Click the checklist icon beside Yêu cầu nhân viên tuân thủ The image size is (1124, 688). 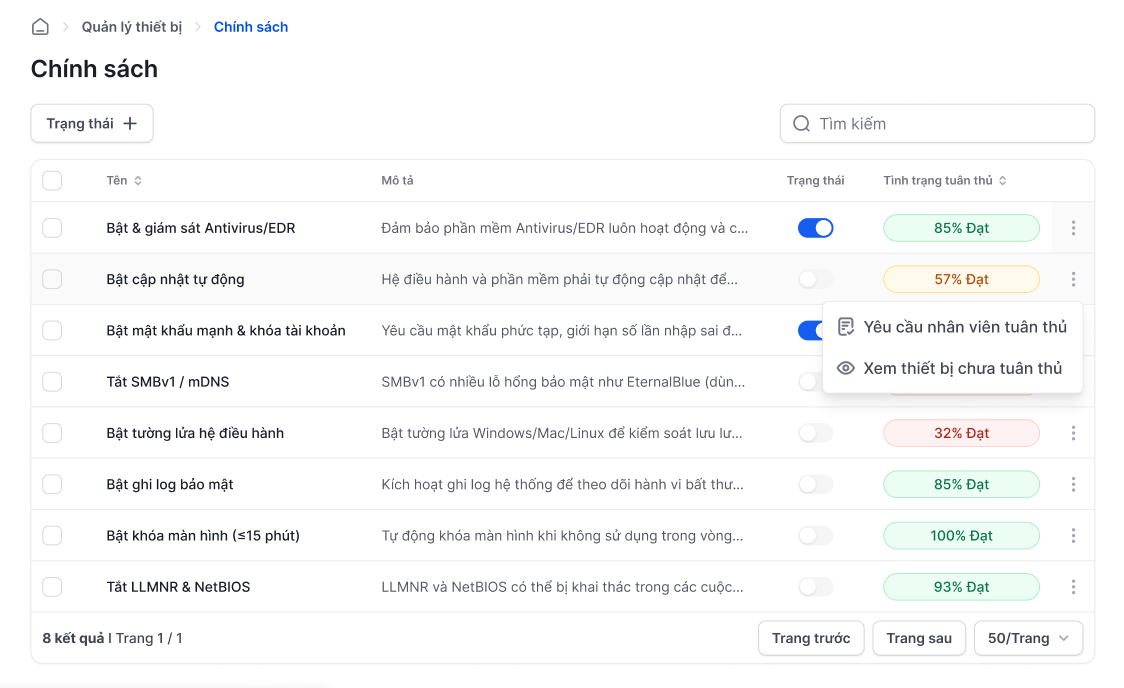click(x=846, y=327)
